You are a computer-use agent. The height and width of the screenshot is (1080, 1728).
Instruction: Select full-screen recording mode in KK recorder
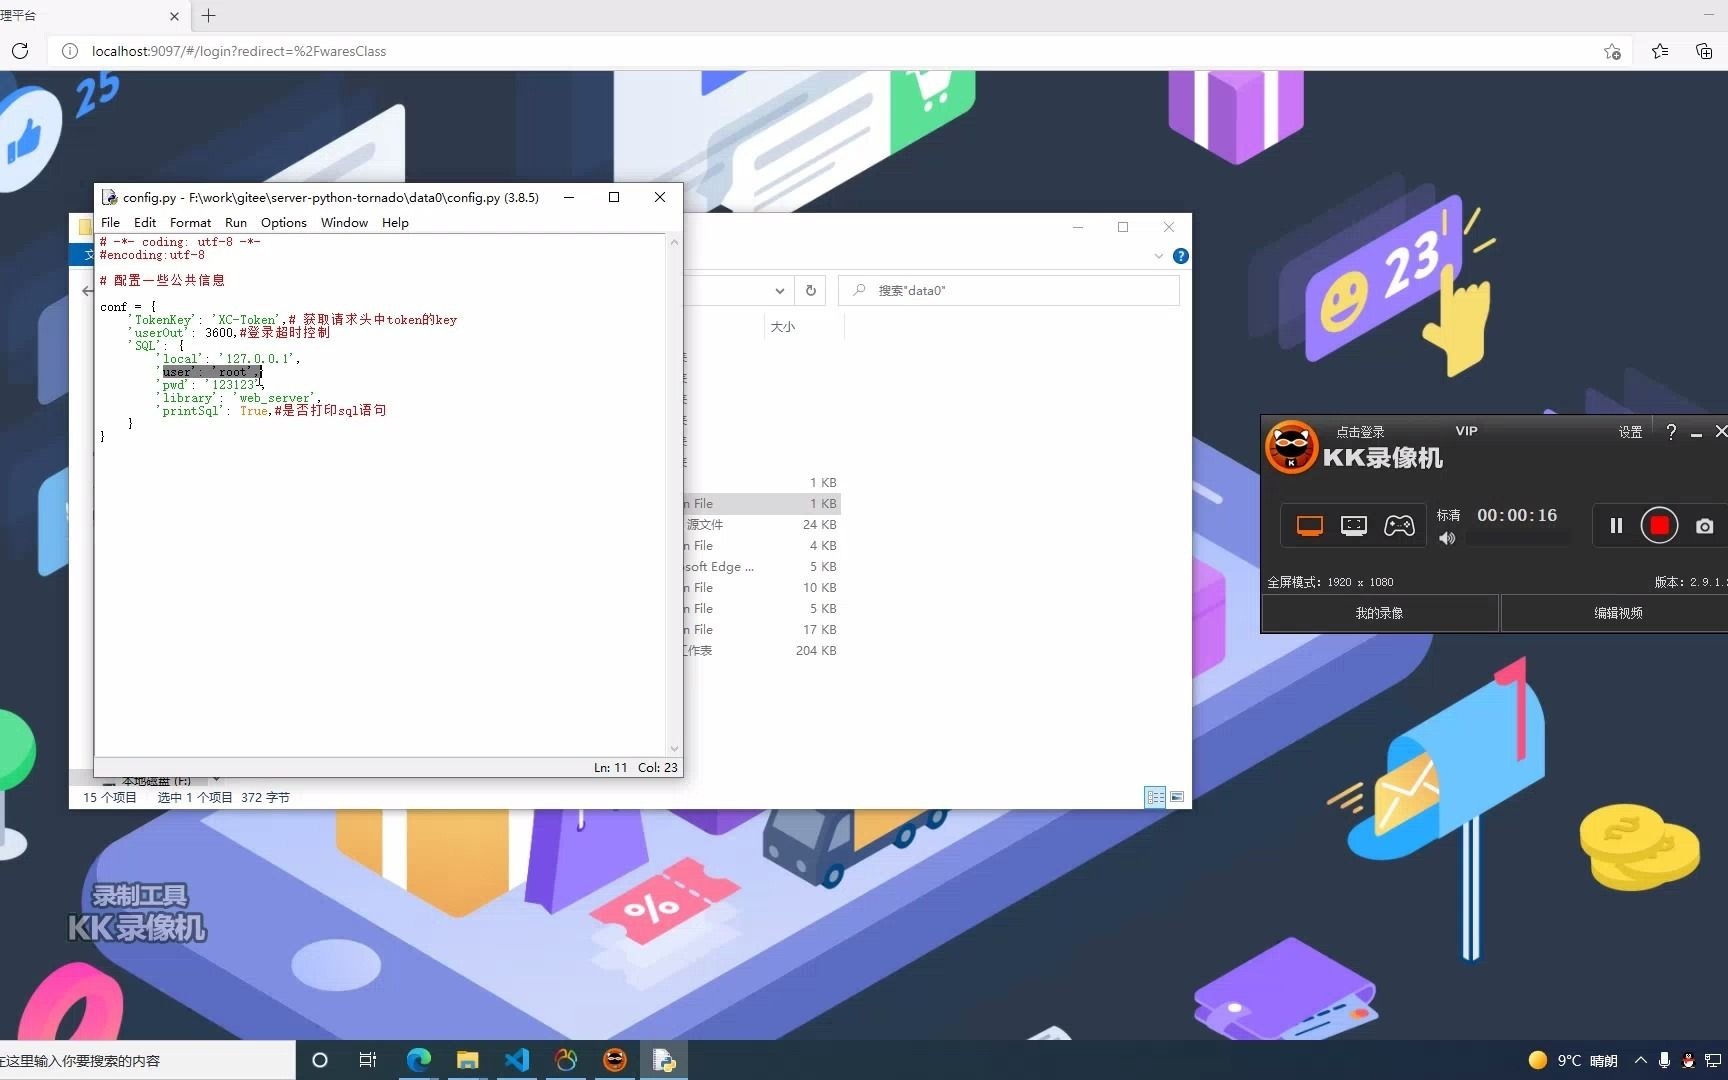(1309, 526)
